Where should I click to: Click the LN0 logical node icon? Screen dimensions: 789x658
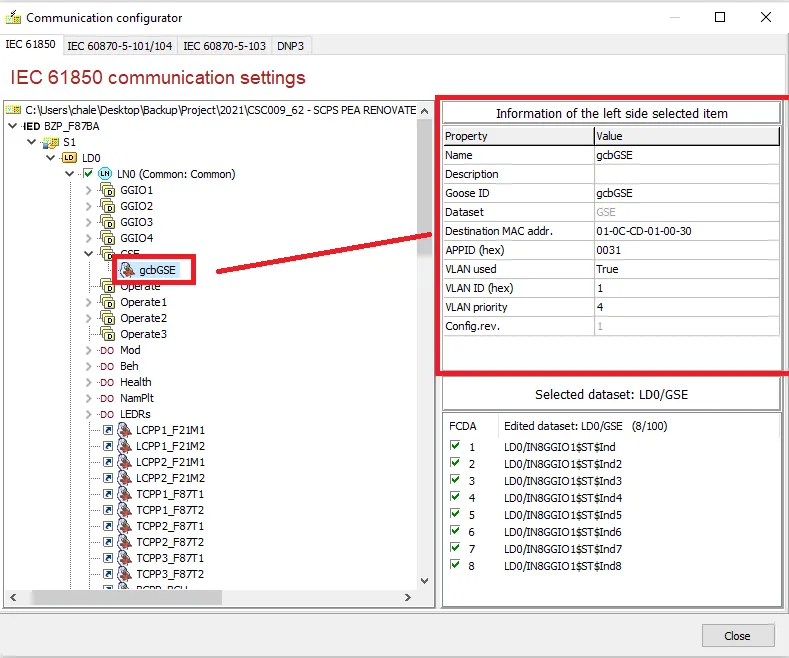(105, 174)
